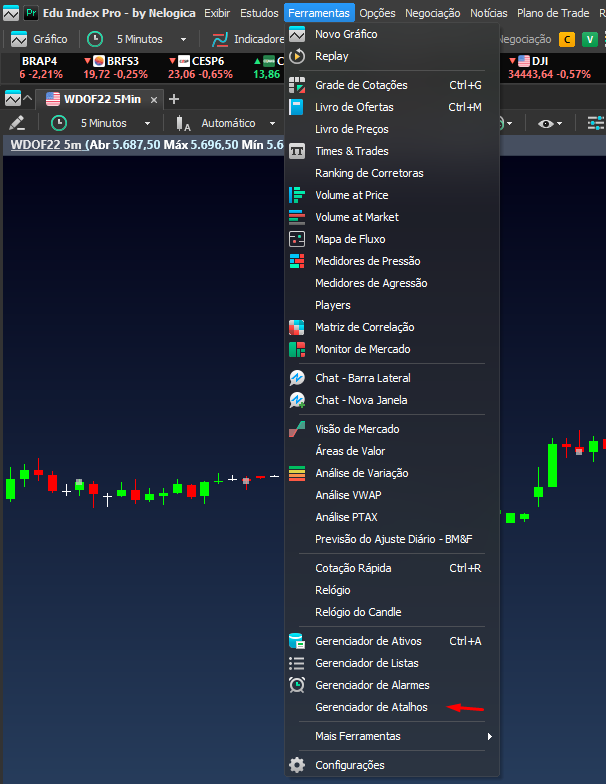
Task: Open Visão de Mercado icon
Action: (x=297, y=429)
